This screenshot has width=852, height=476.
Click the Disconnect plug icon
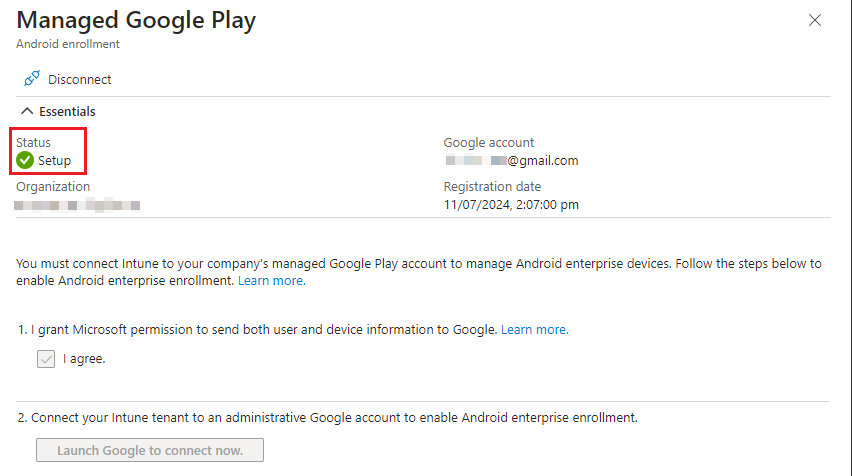click(x=31, y=79)
